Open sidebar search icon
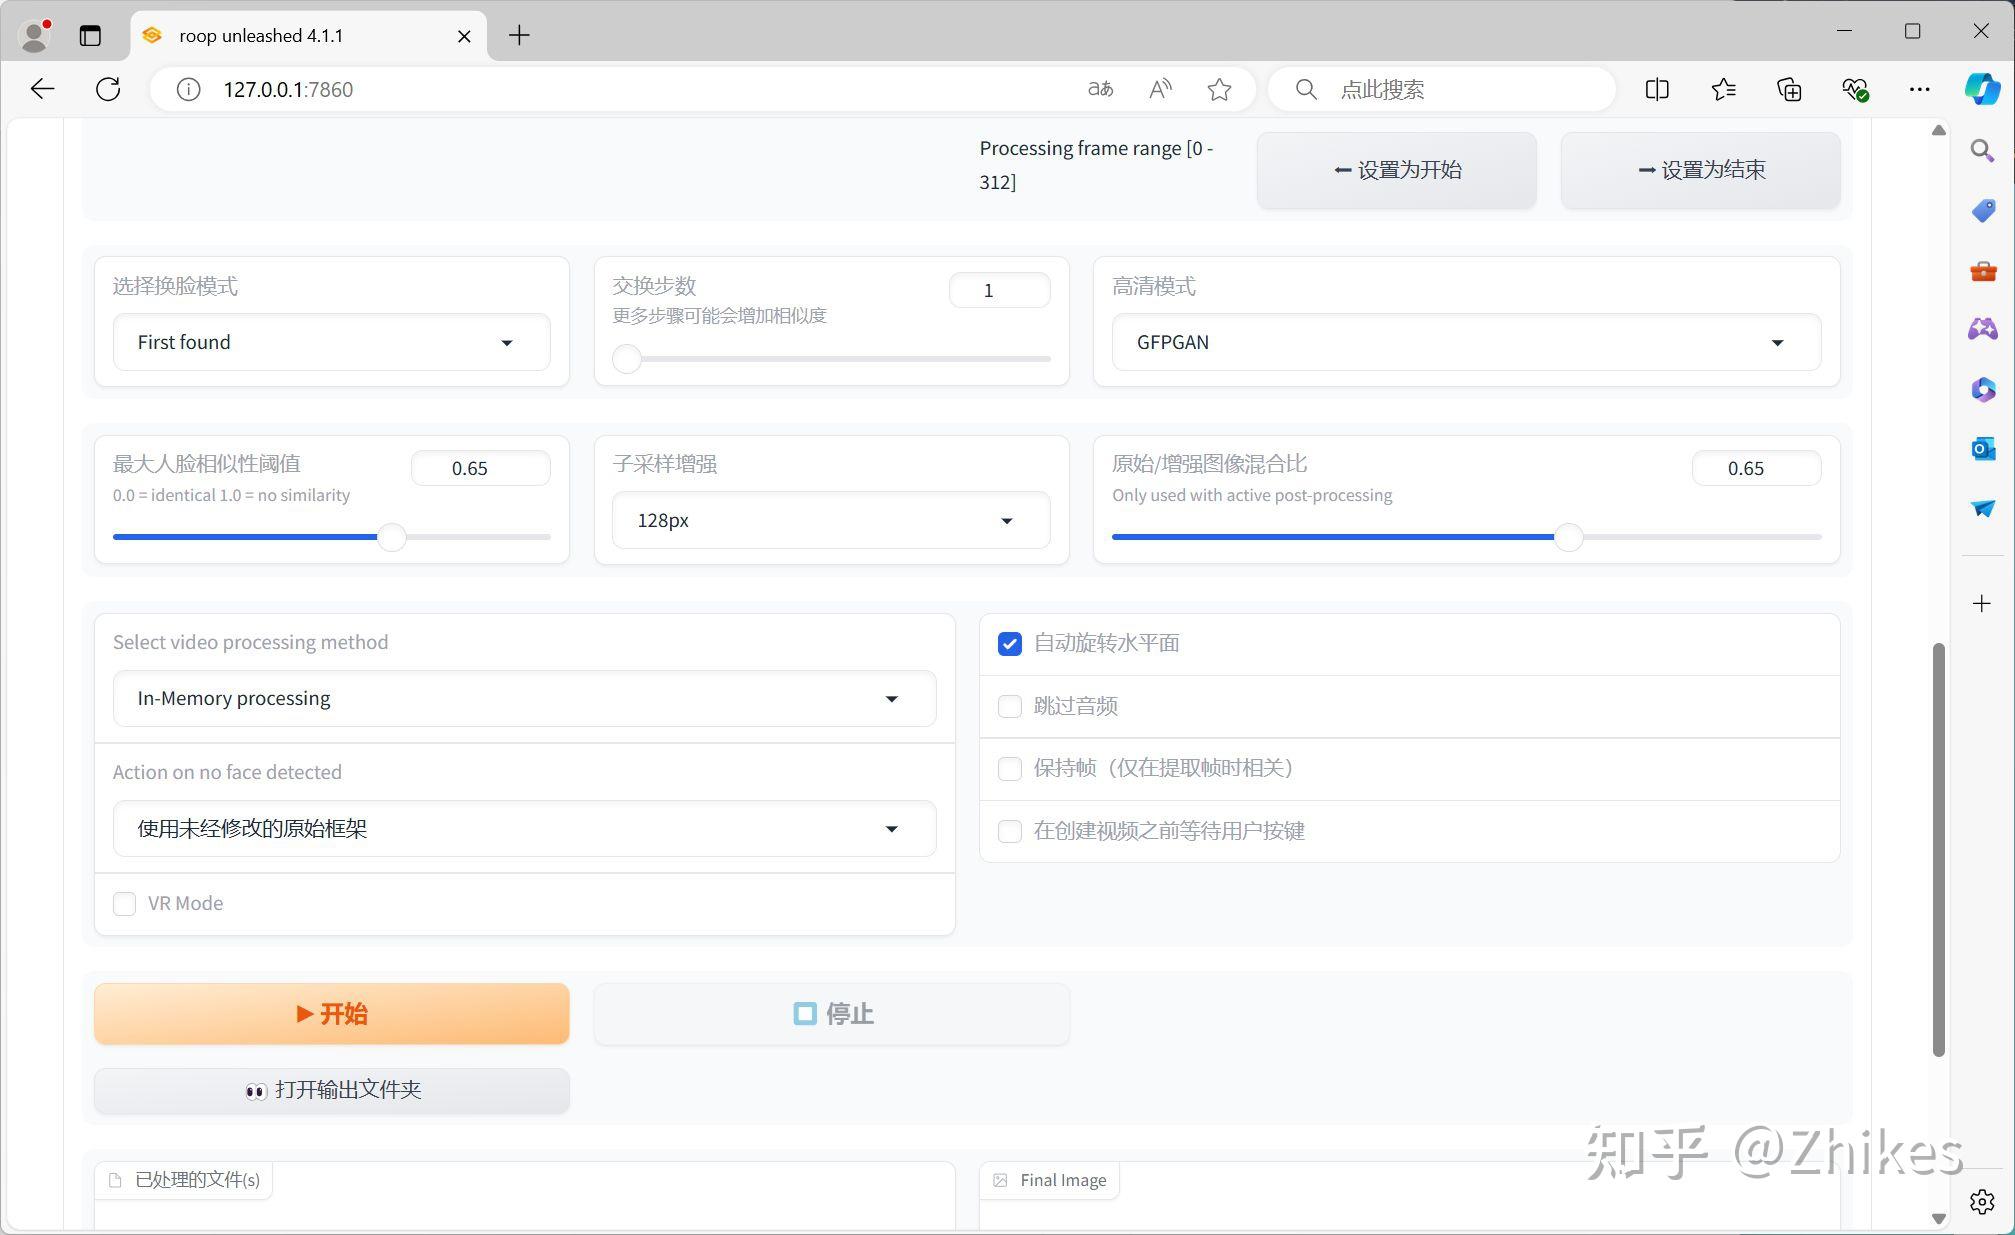 (x=1982, y=151)
